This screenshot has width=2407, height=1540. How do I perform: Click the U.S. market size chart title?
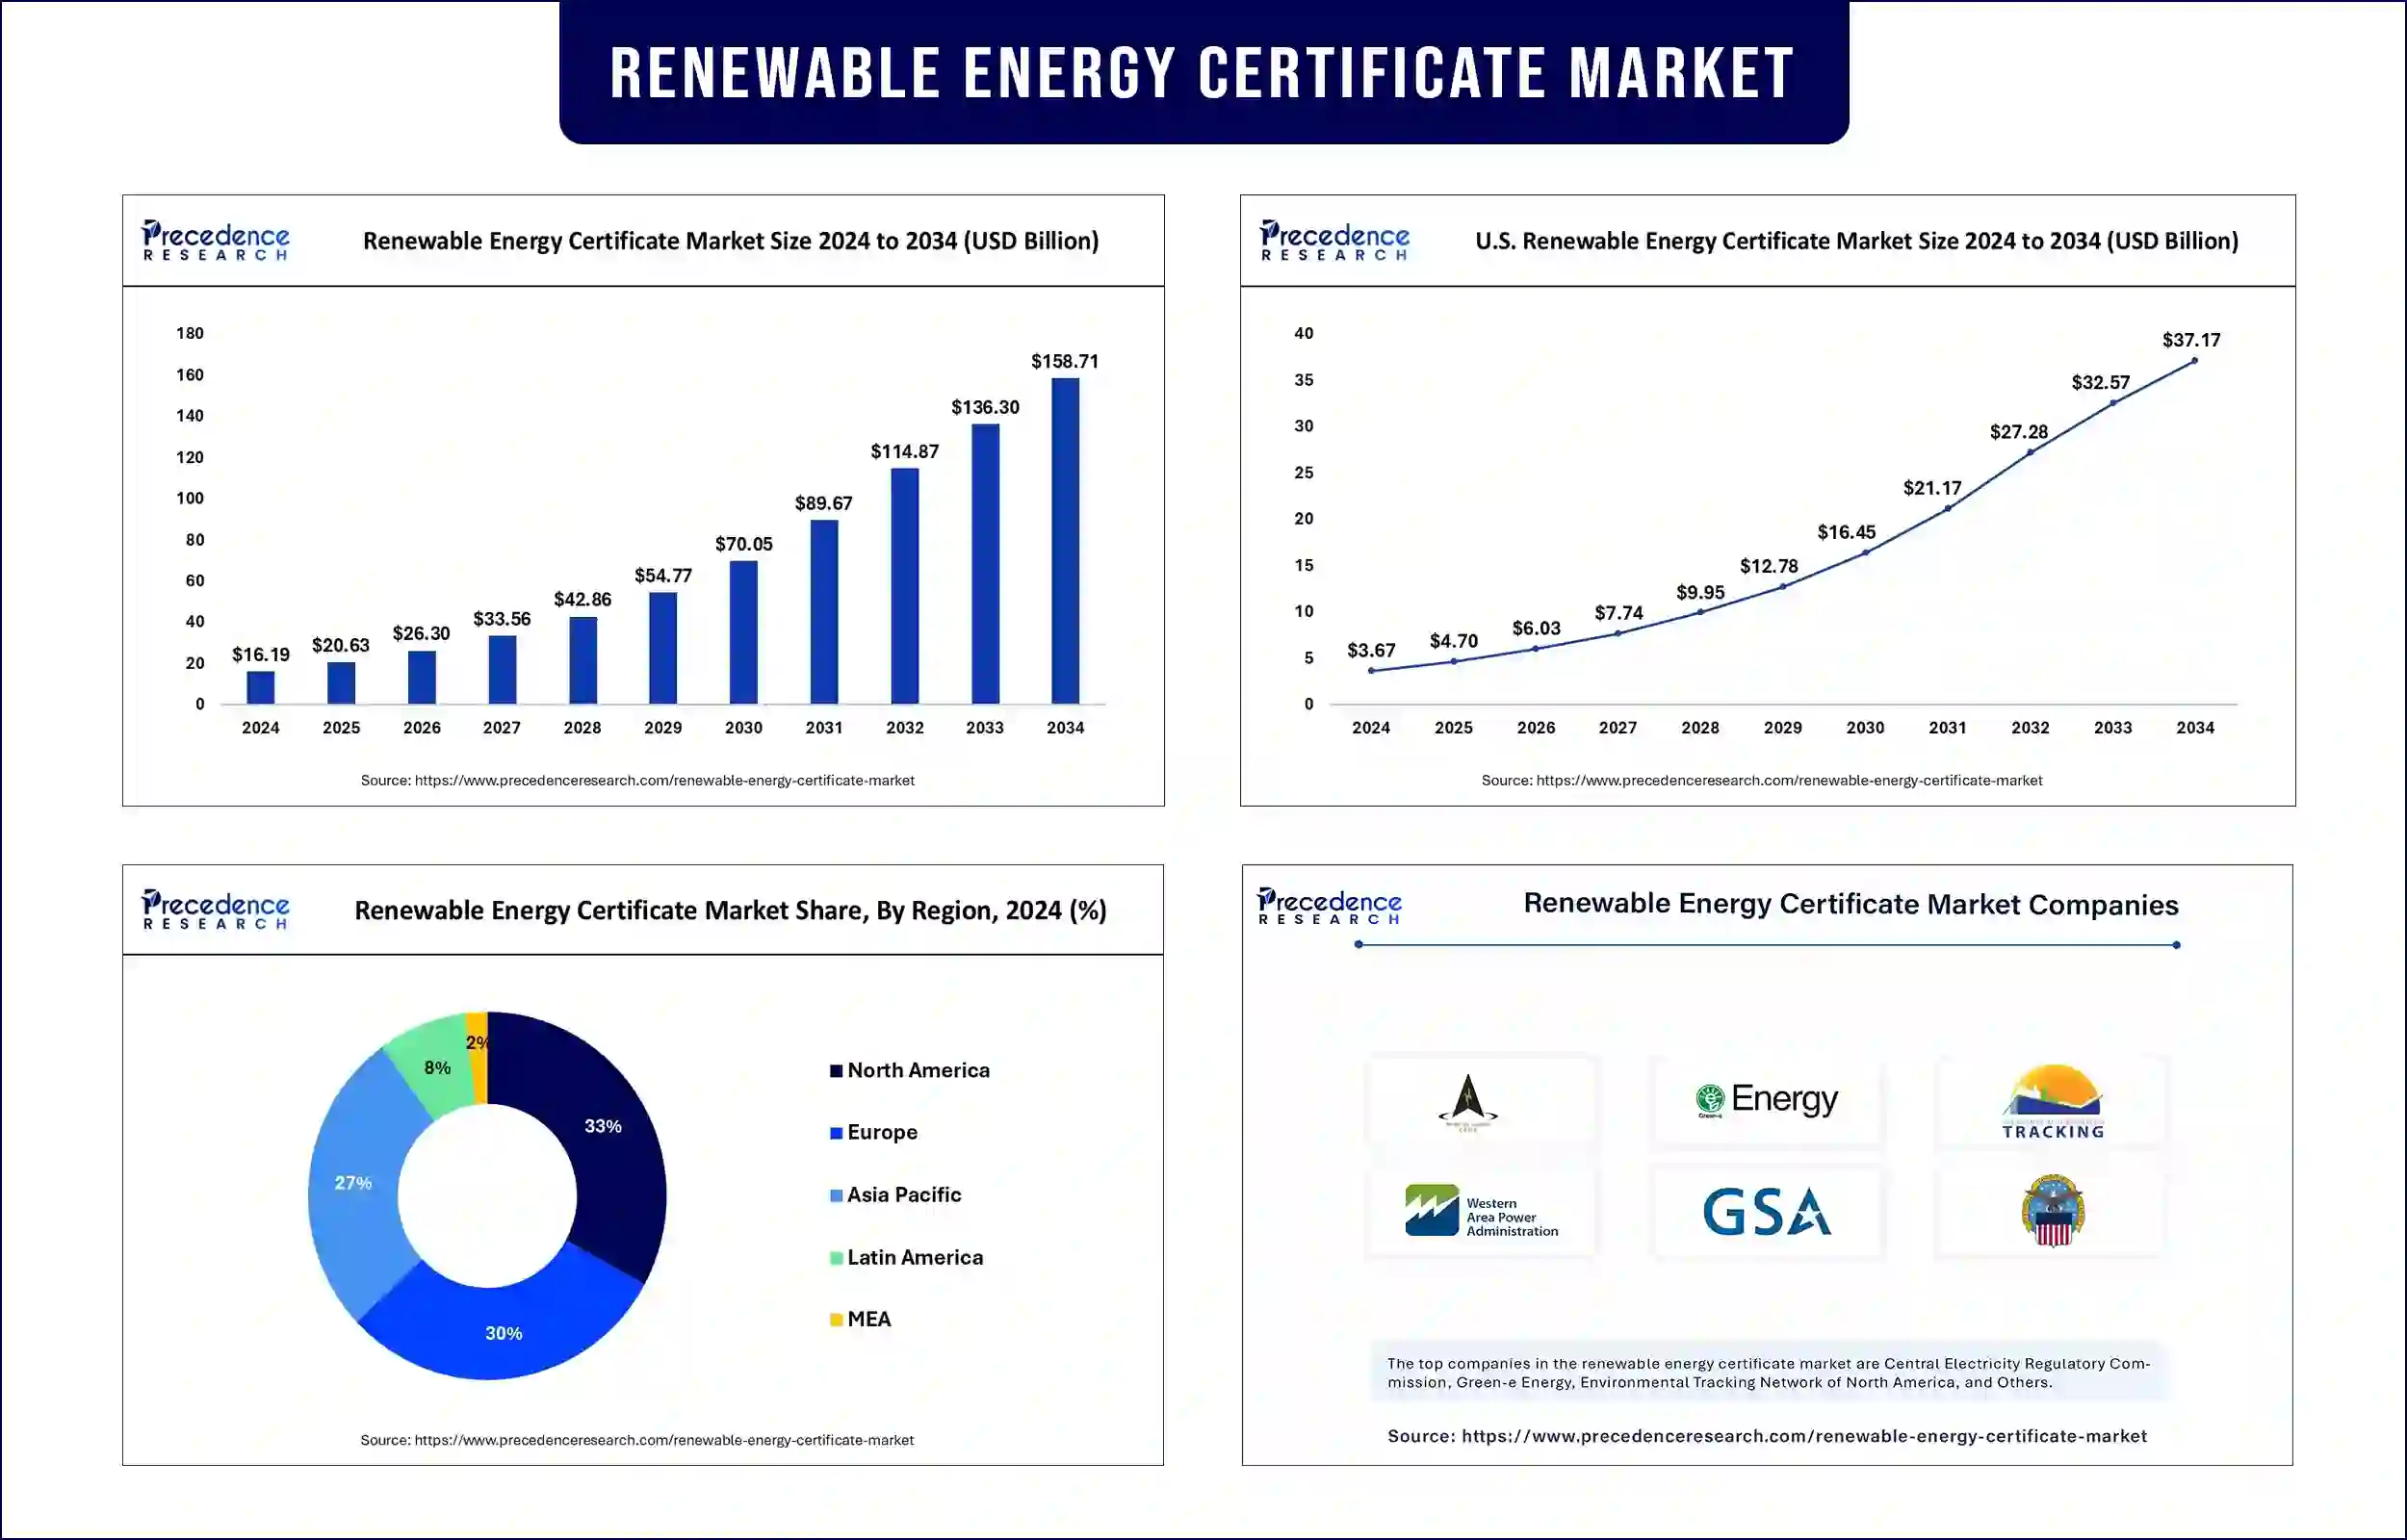pyautogui.click(x=1857, y=242)
